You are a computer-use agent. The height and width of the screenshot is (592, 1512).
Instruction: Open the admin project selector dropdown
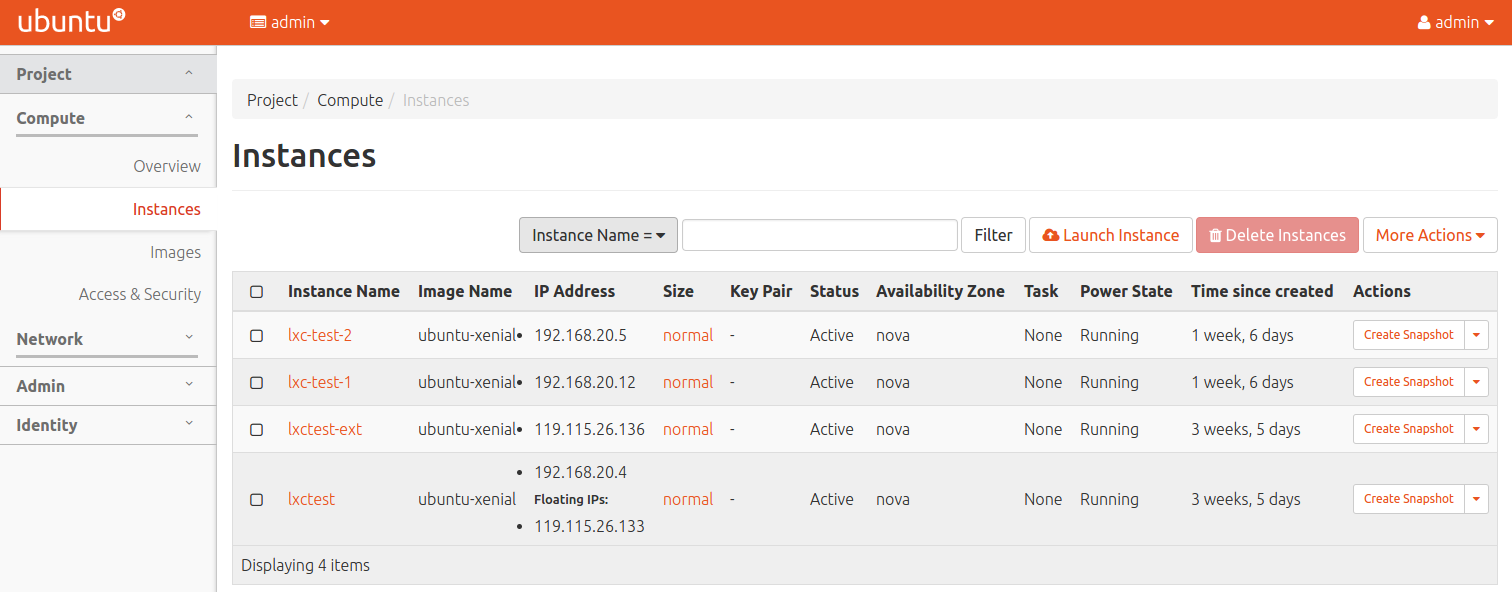point(290,22)
